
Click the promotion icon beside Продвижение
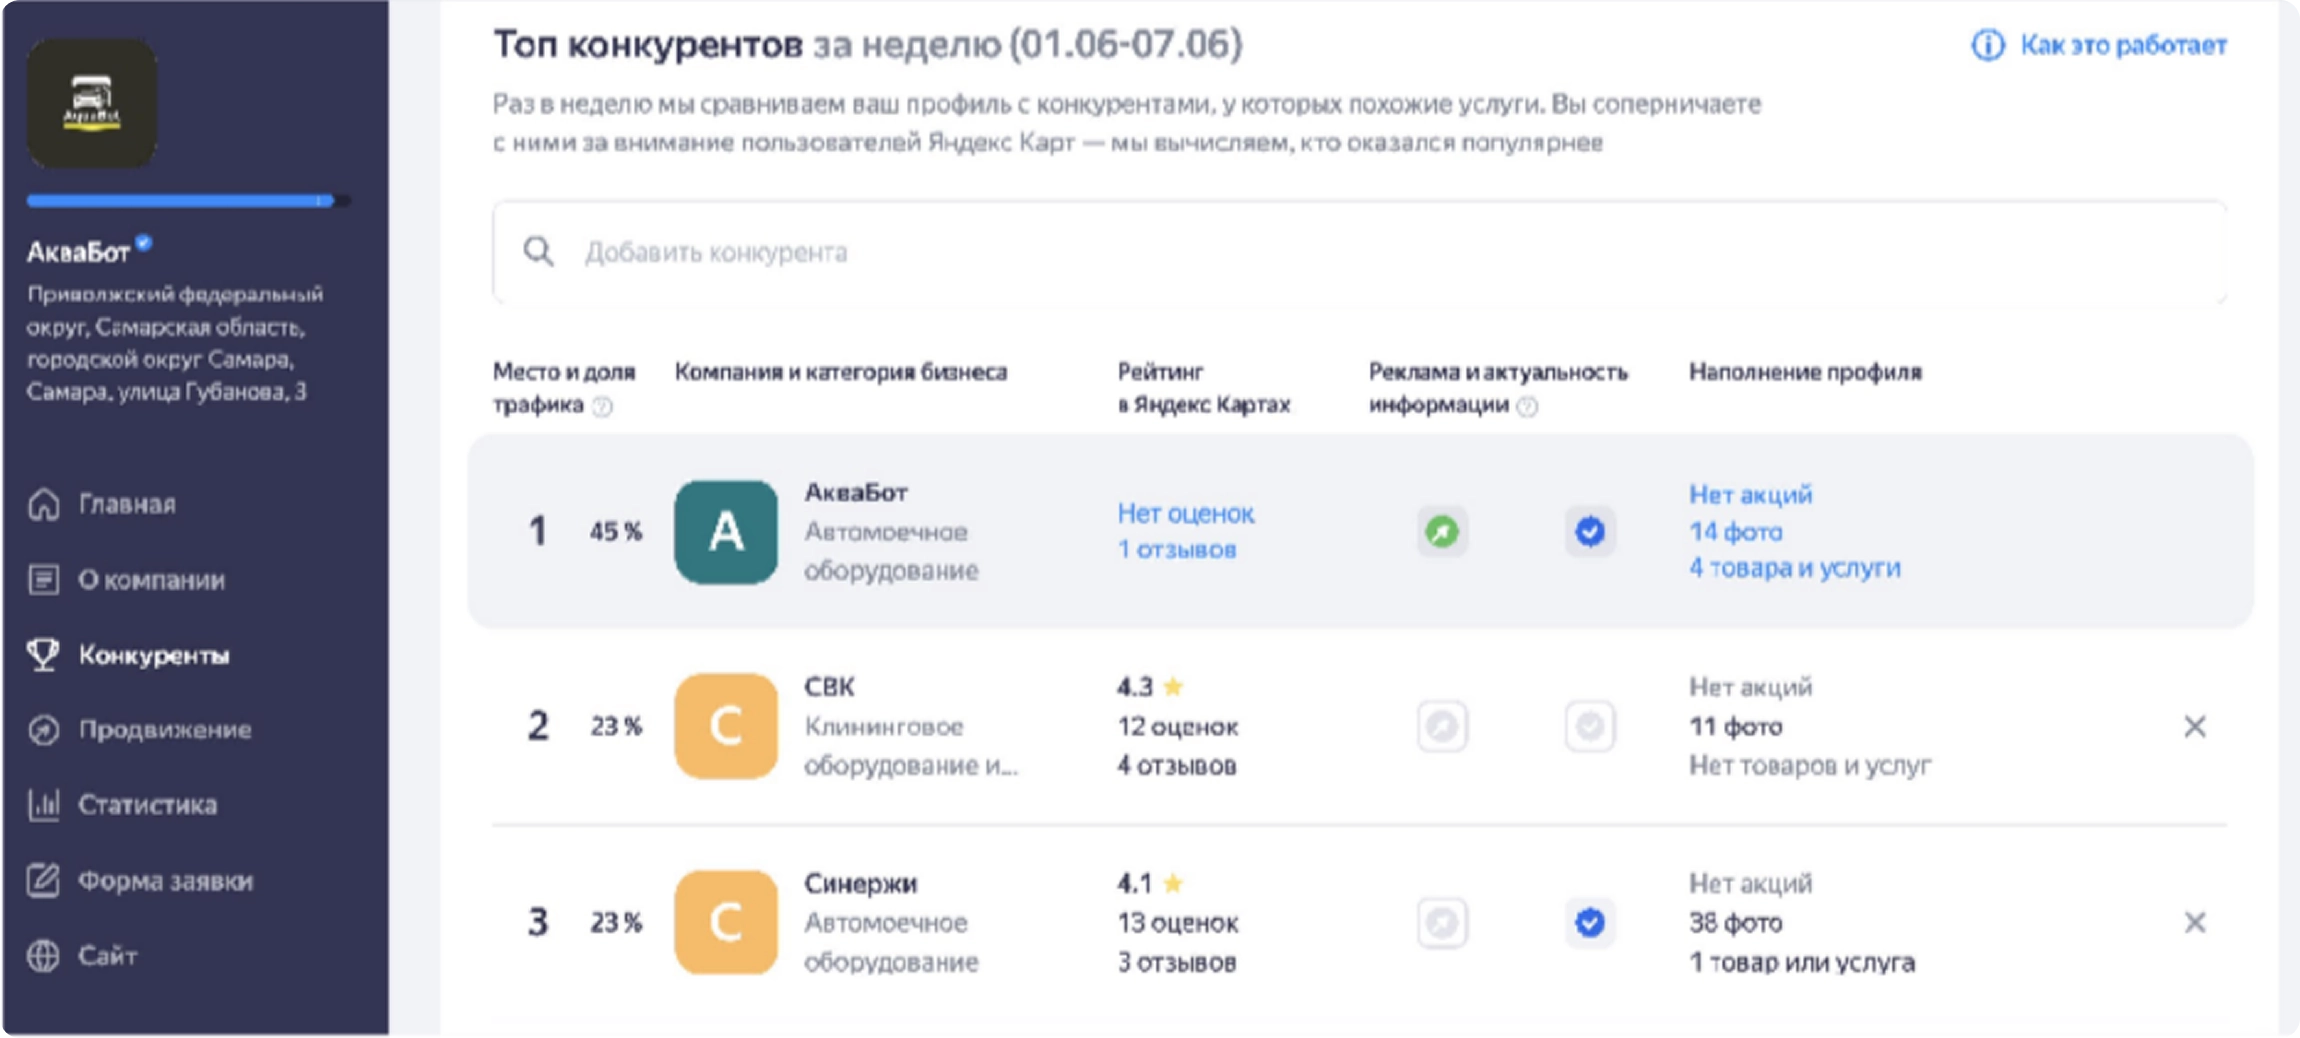[x=43, y=730]
